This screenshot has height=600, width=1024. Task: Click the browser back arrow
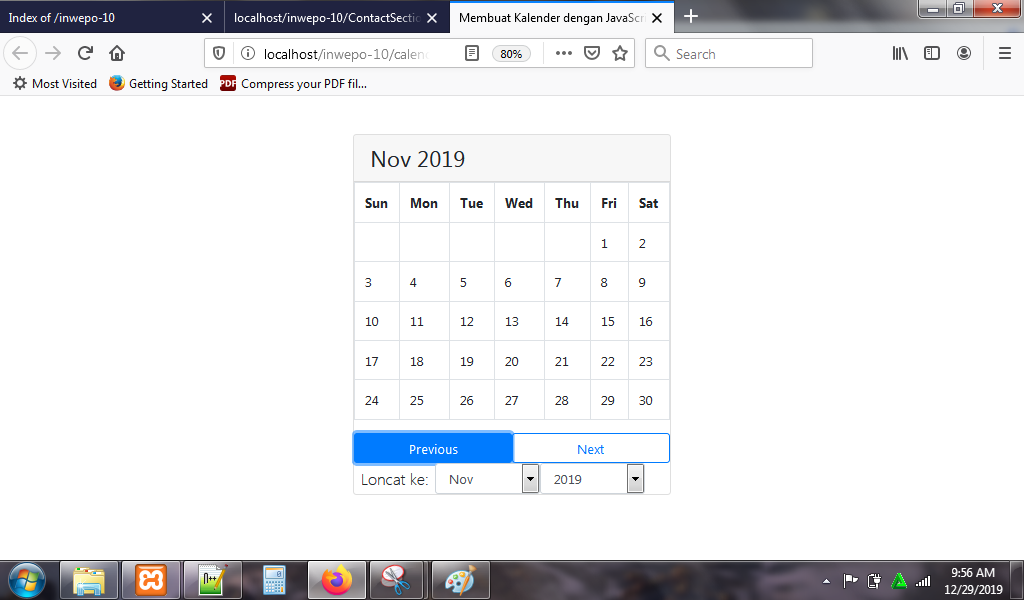tap(20, 54)
